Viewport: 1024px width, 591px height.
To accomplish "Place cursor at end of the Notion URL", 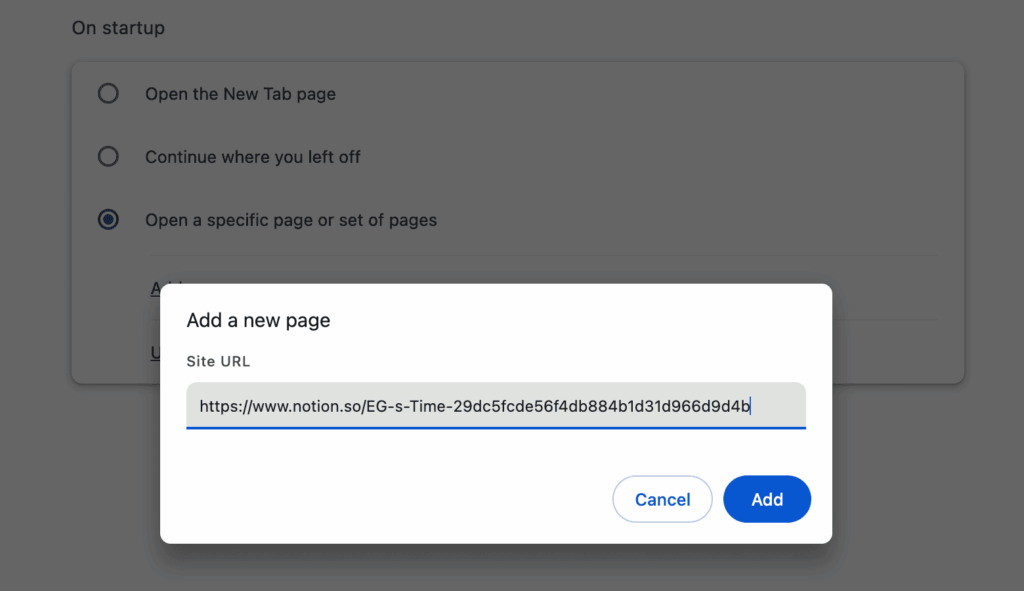I will [751, 406].
